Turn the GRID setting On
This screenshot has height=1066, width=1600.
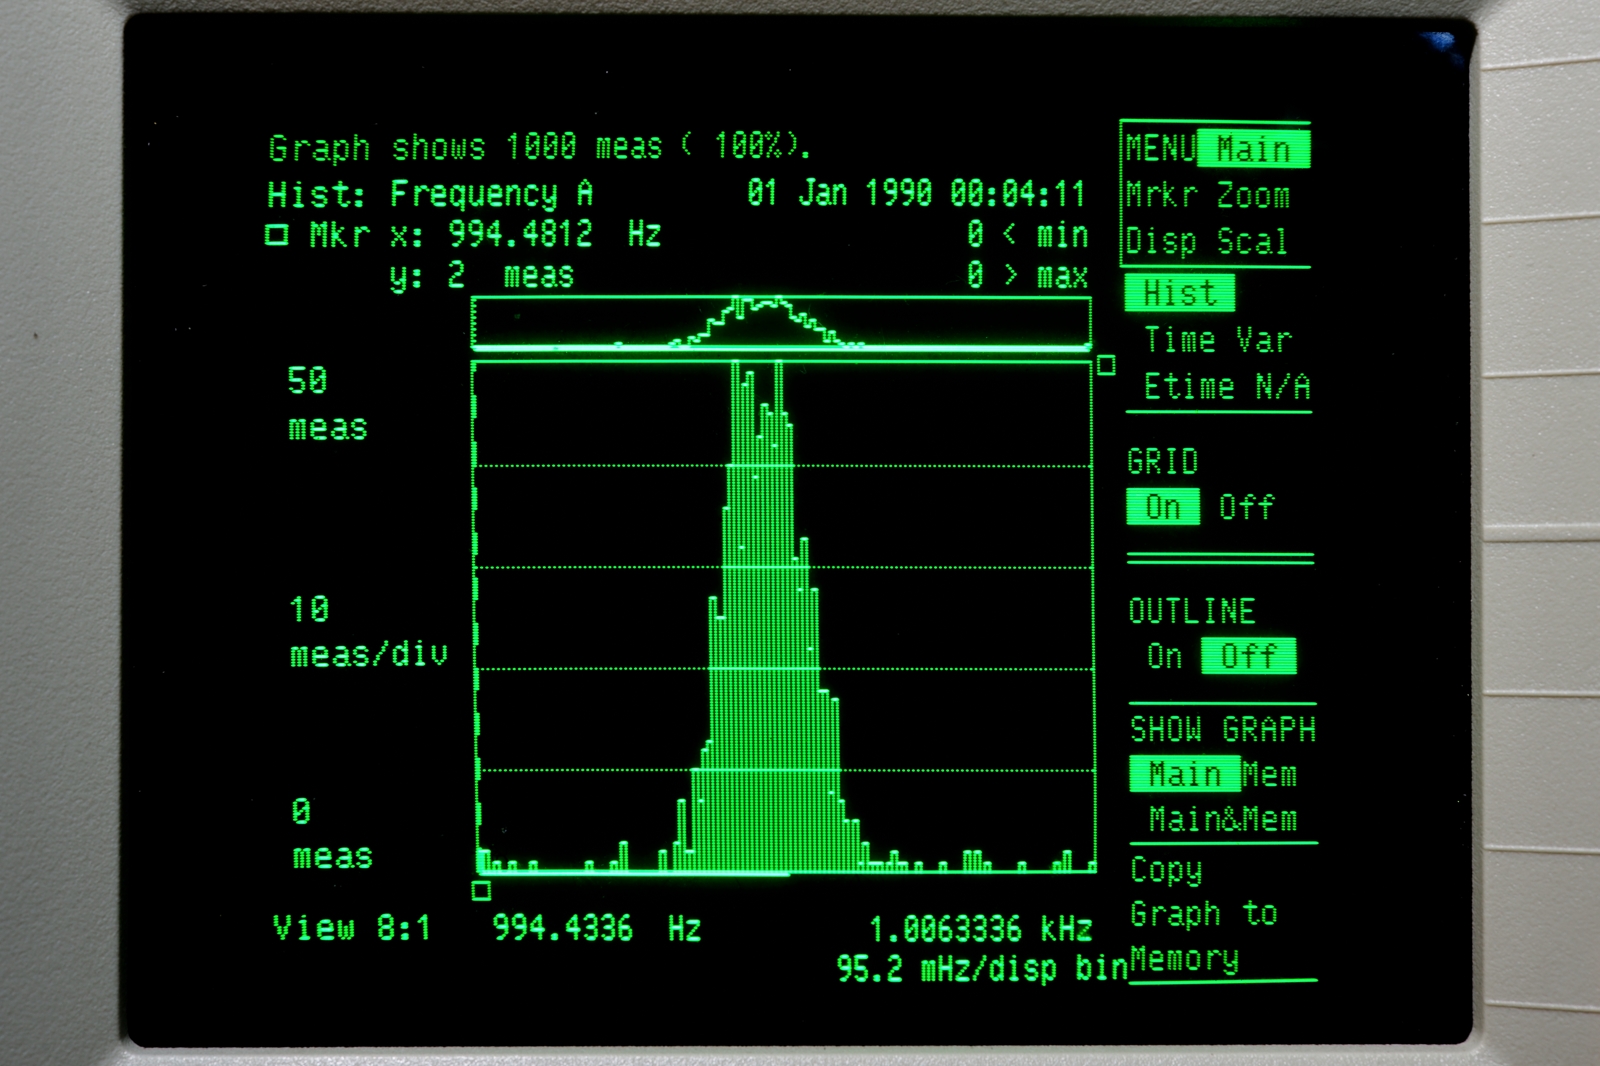point(1162,507)
